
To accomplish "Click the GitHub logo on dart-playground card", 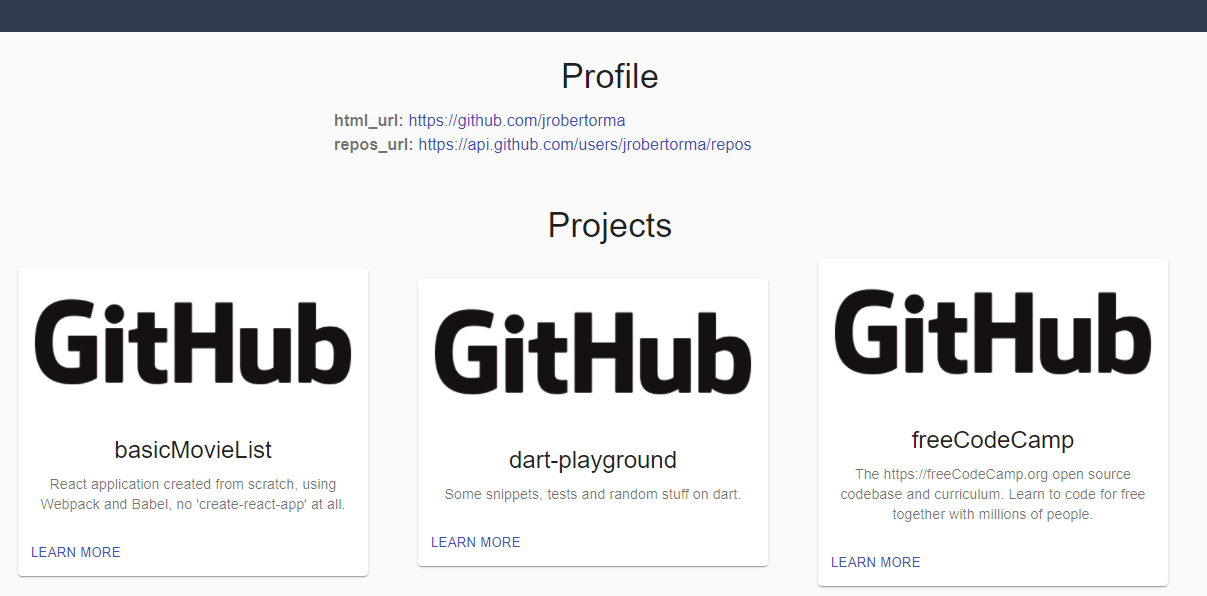I will click(593, 352).
